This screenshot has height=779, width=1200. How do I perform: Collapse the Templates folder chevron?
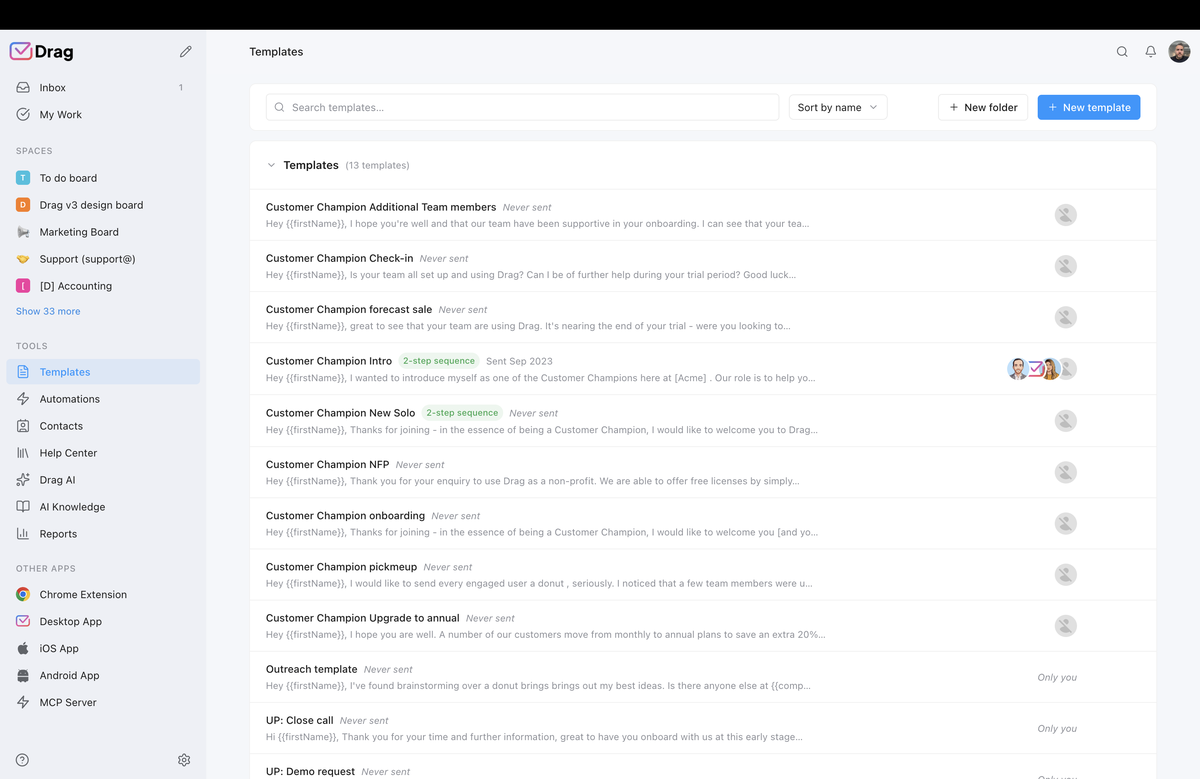pyautogui.click(x=271, y=165)
